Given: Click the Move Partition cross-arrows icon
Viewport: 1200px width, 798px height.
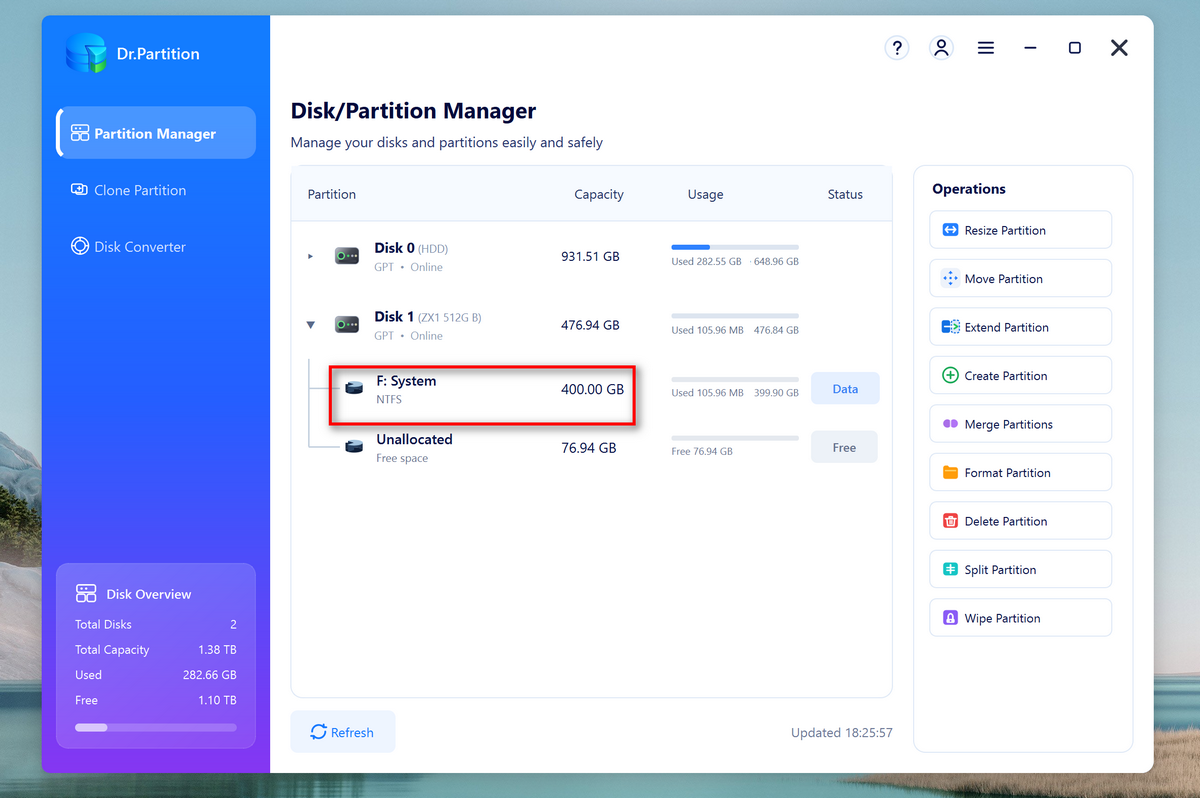Looking at the screenshot, I should pos(950,278).
